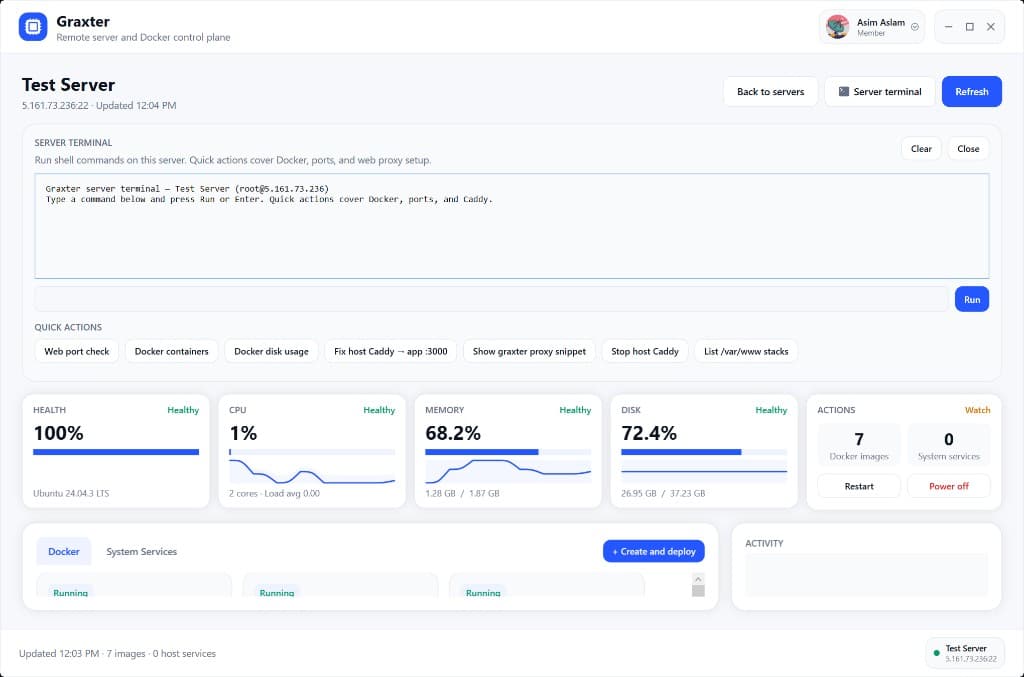Run the Docker disk usage quick action
The height and width of the screenshot is (677, 1024).
point(271,351)
